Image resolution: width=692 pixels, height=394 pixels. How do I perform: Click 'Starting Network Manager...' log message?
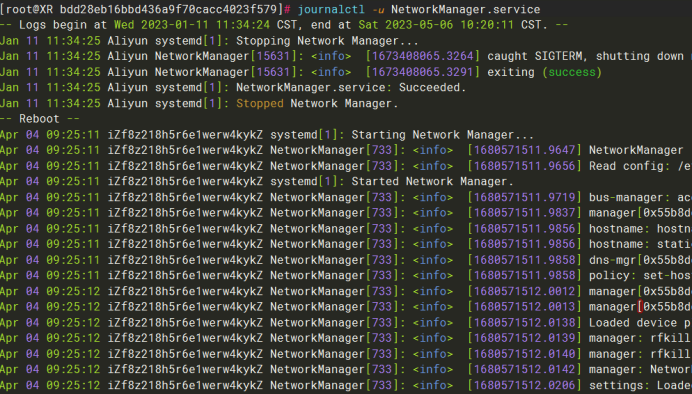(442, 135)
